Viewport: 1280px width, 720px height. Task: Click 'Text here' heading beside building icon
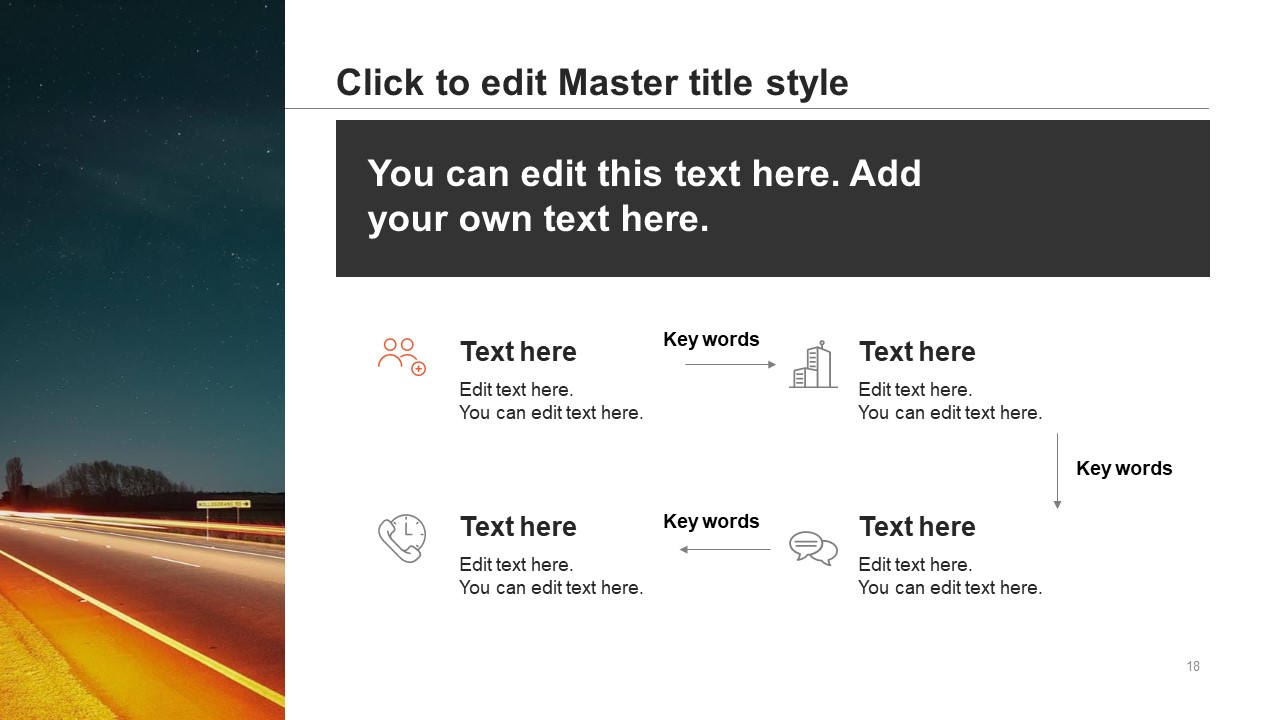click(917, 352)
